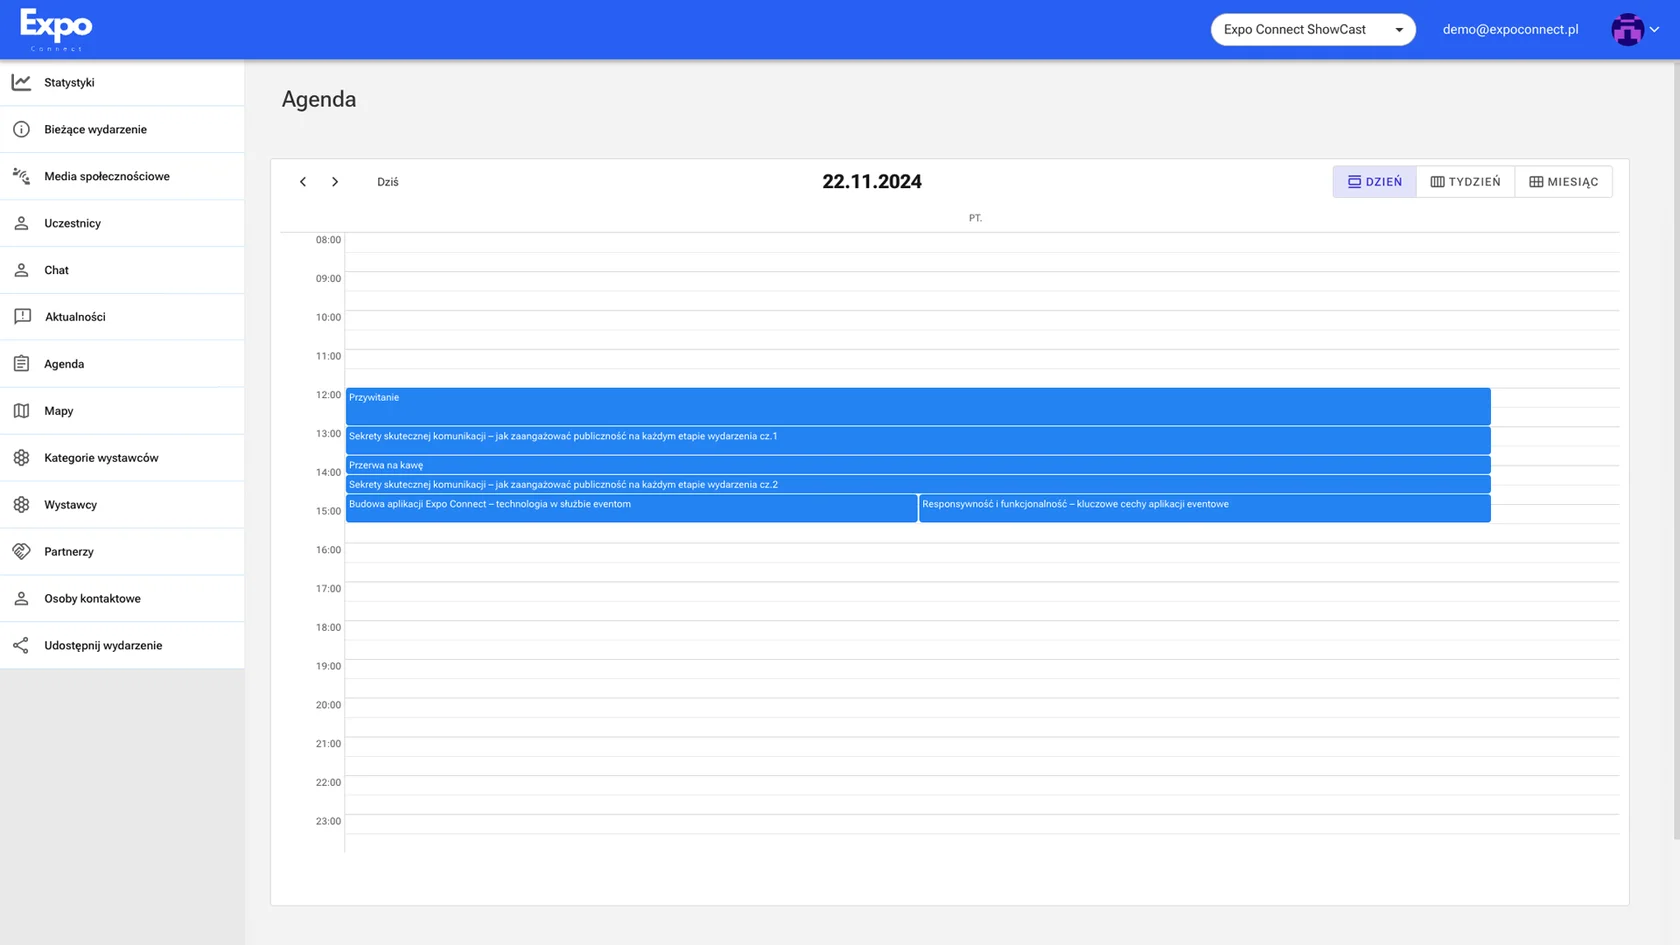Open the Responsywność i funkcjonalność event
Screen dimensions: 1680x945
[1205, 508]
